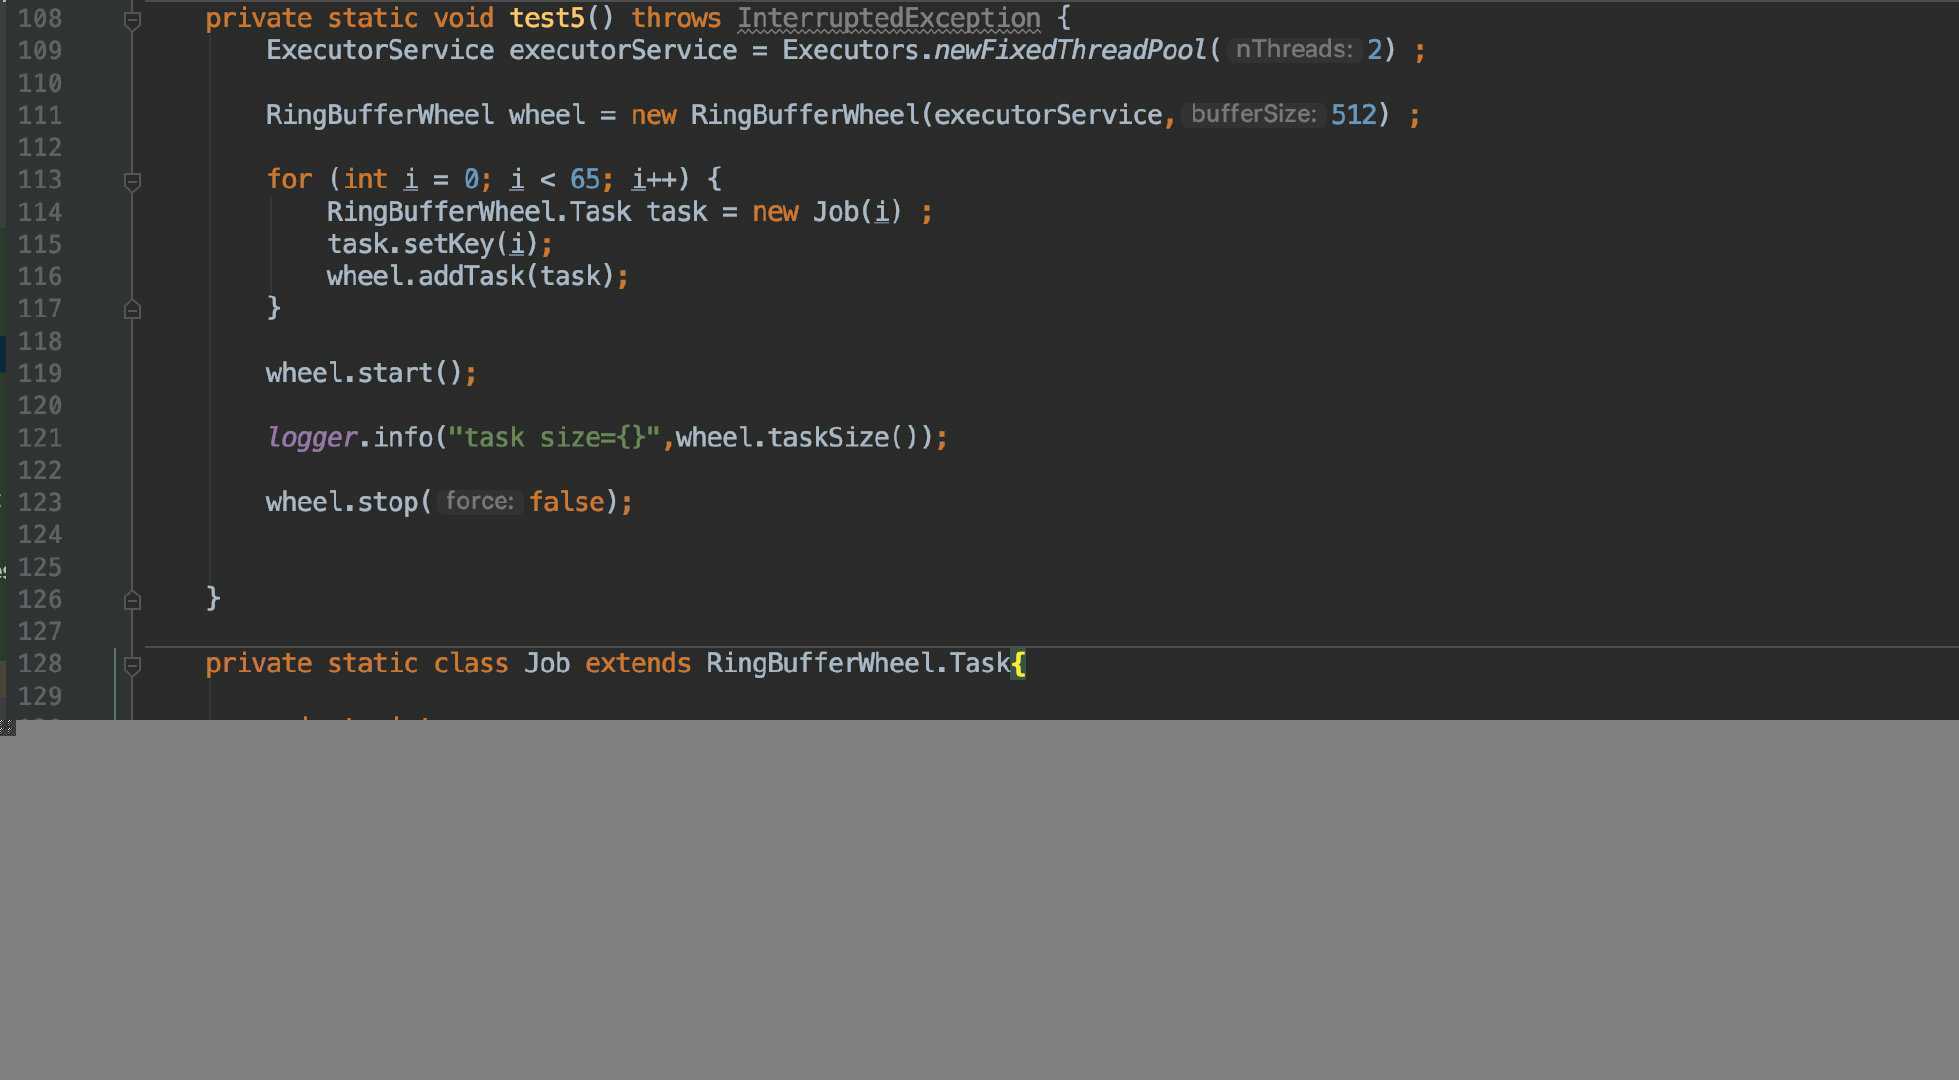Screen dimensions: 1959x1080
Task: Click the number 65 in loop condition
Action: (585, 179)
